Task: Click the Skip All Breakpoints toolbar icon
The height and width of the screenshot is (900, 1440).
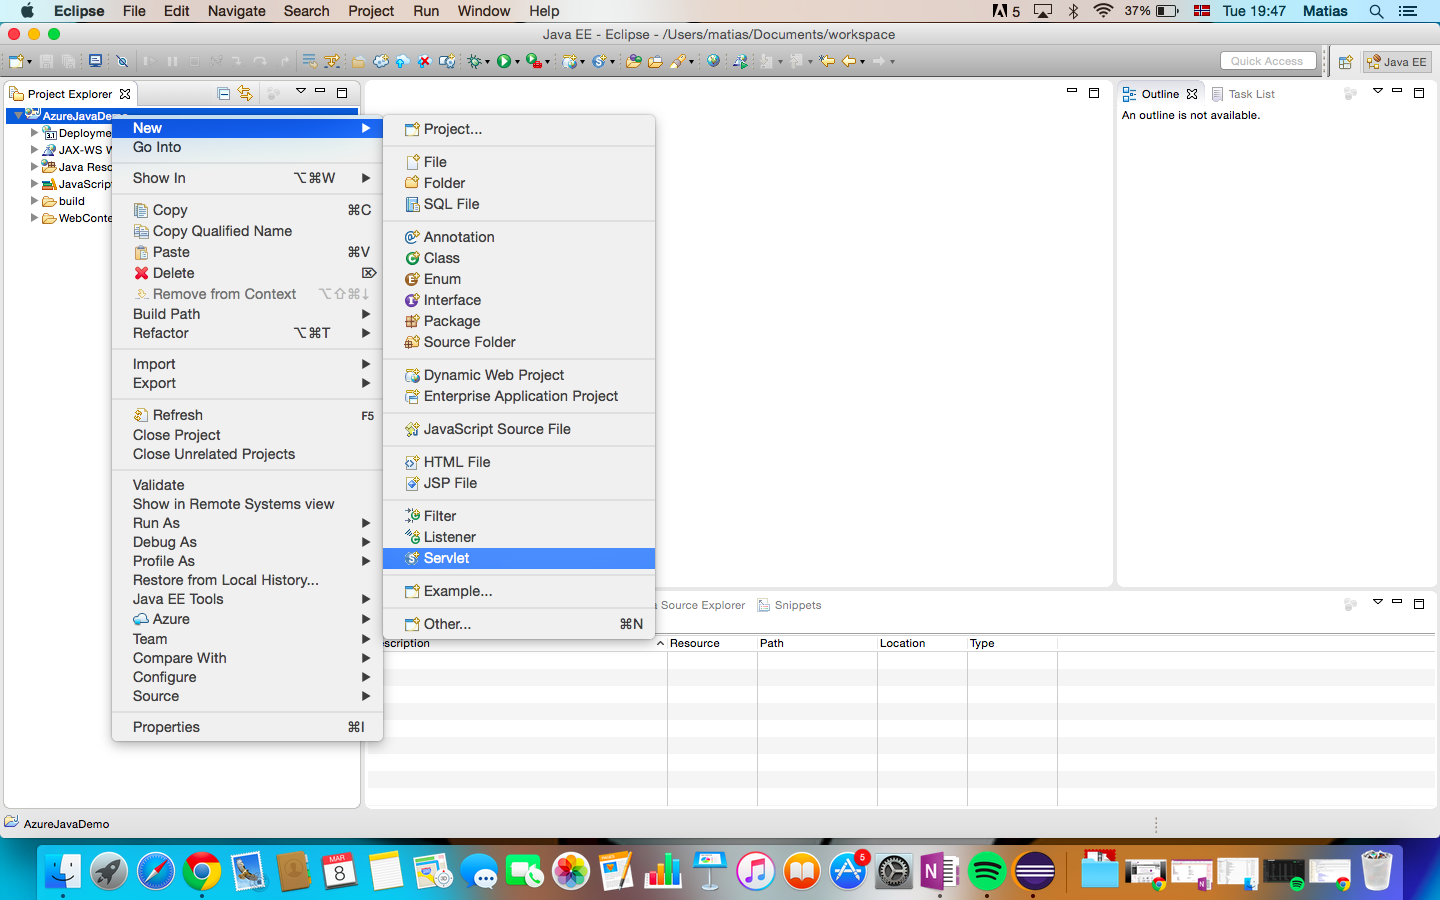Action: pyautogui.click(x=122, y=61)
